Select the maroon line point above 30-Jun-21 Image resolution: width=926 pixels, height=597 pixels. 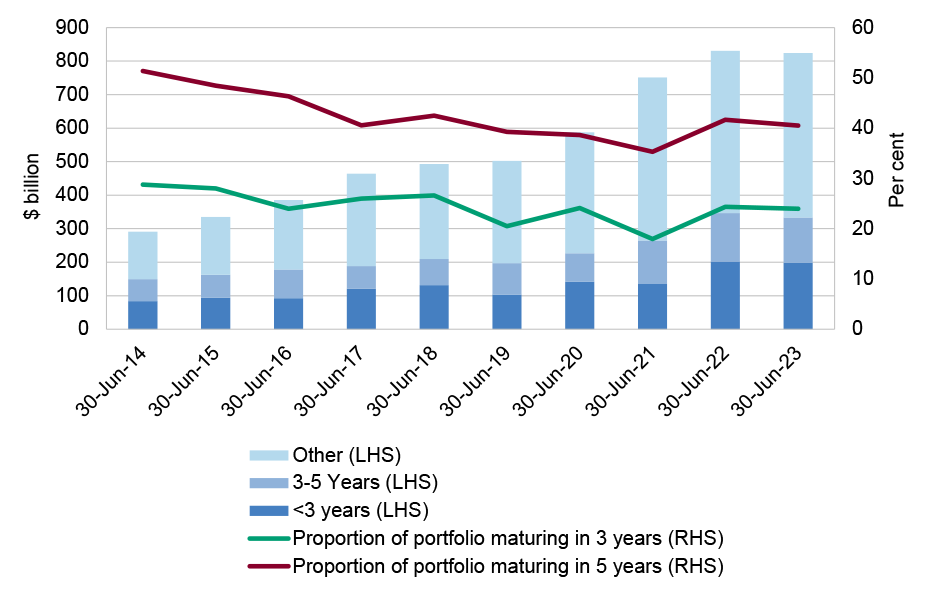[653, 152]
